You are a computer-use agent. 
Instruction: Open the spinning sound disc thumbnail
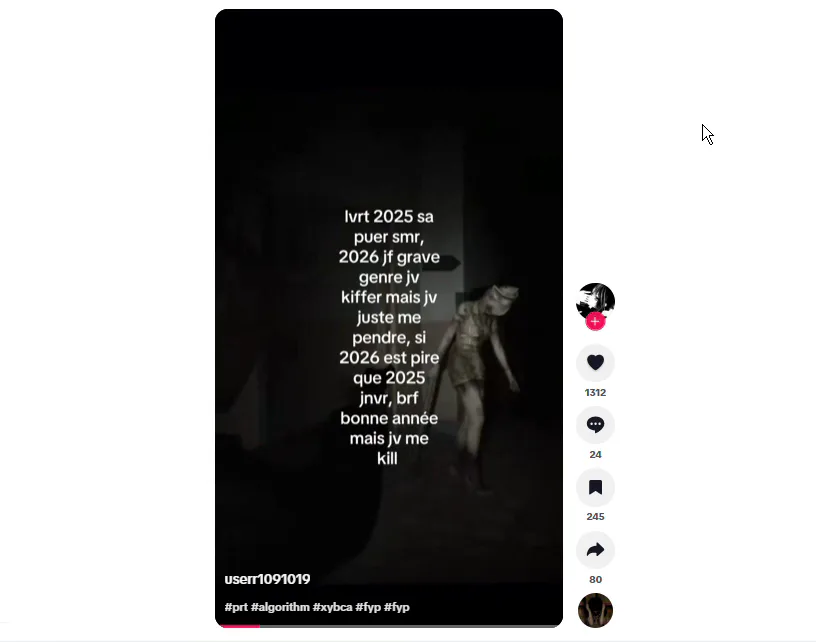(595, 610)
